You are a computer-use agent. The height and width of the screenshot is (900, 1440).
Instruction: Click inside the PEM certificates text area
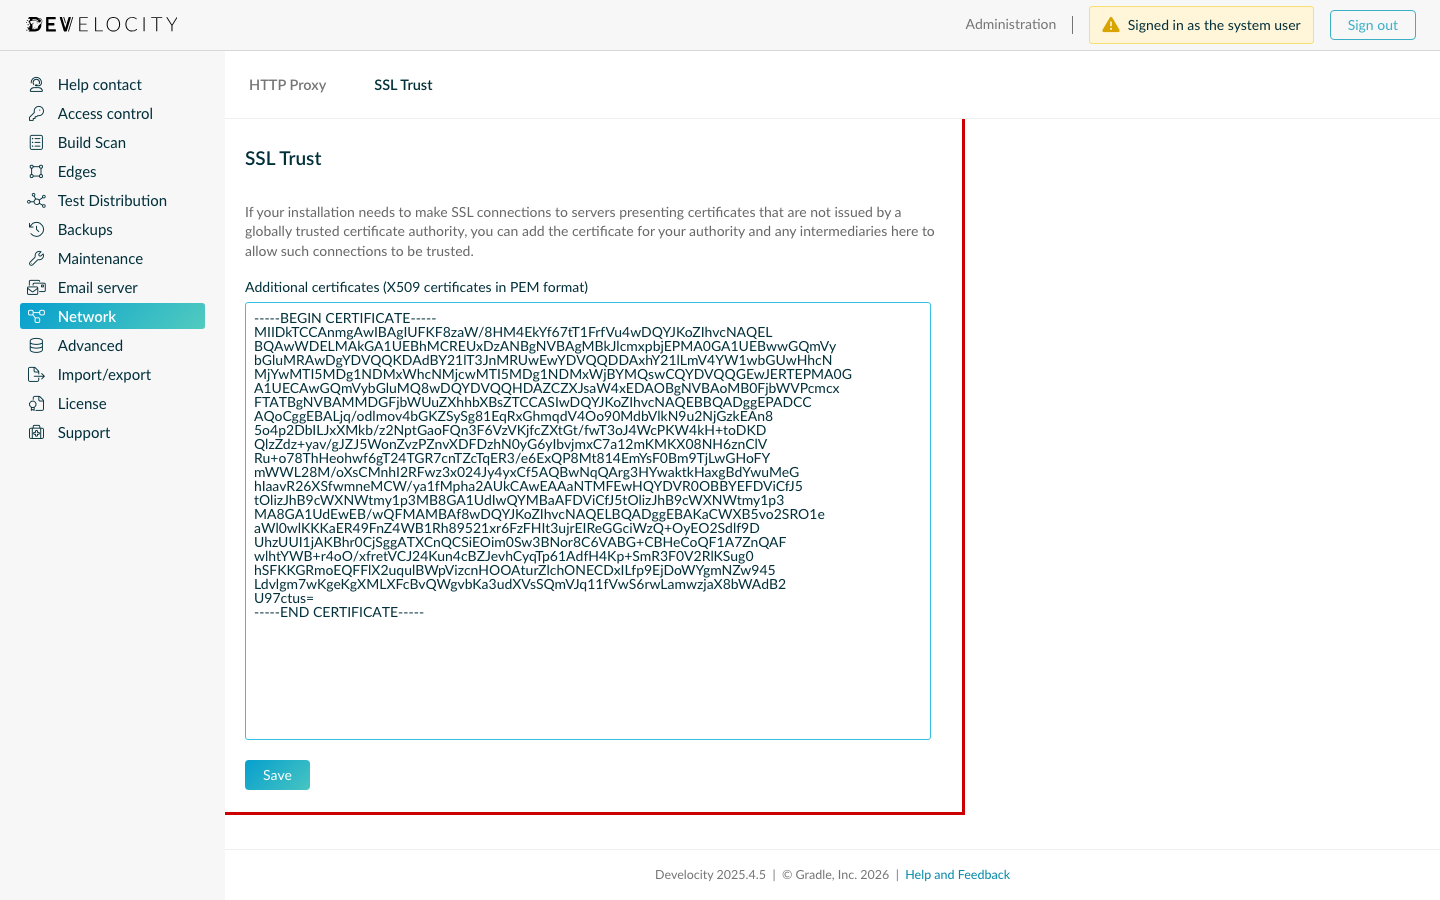588,520
